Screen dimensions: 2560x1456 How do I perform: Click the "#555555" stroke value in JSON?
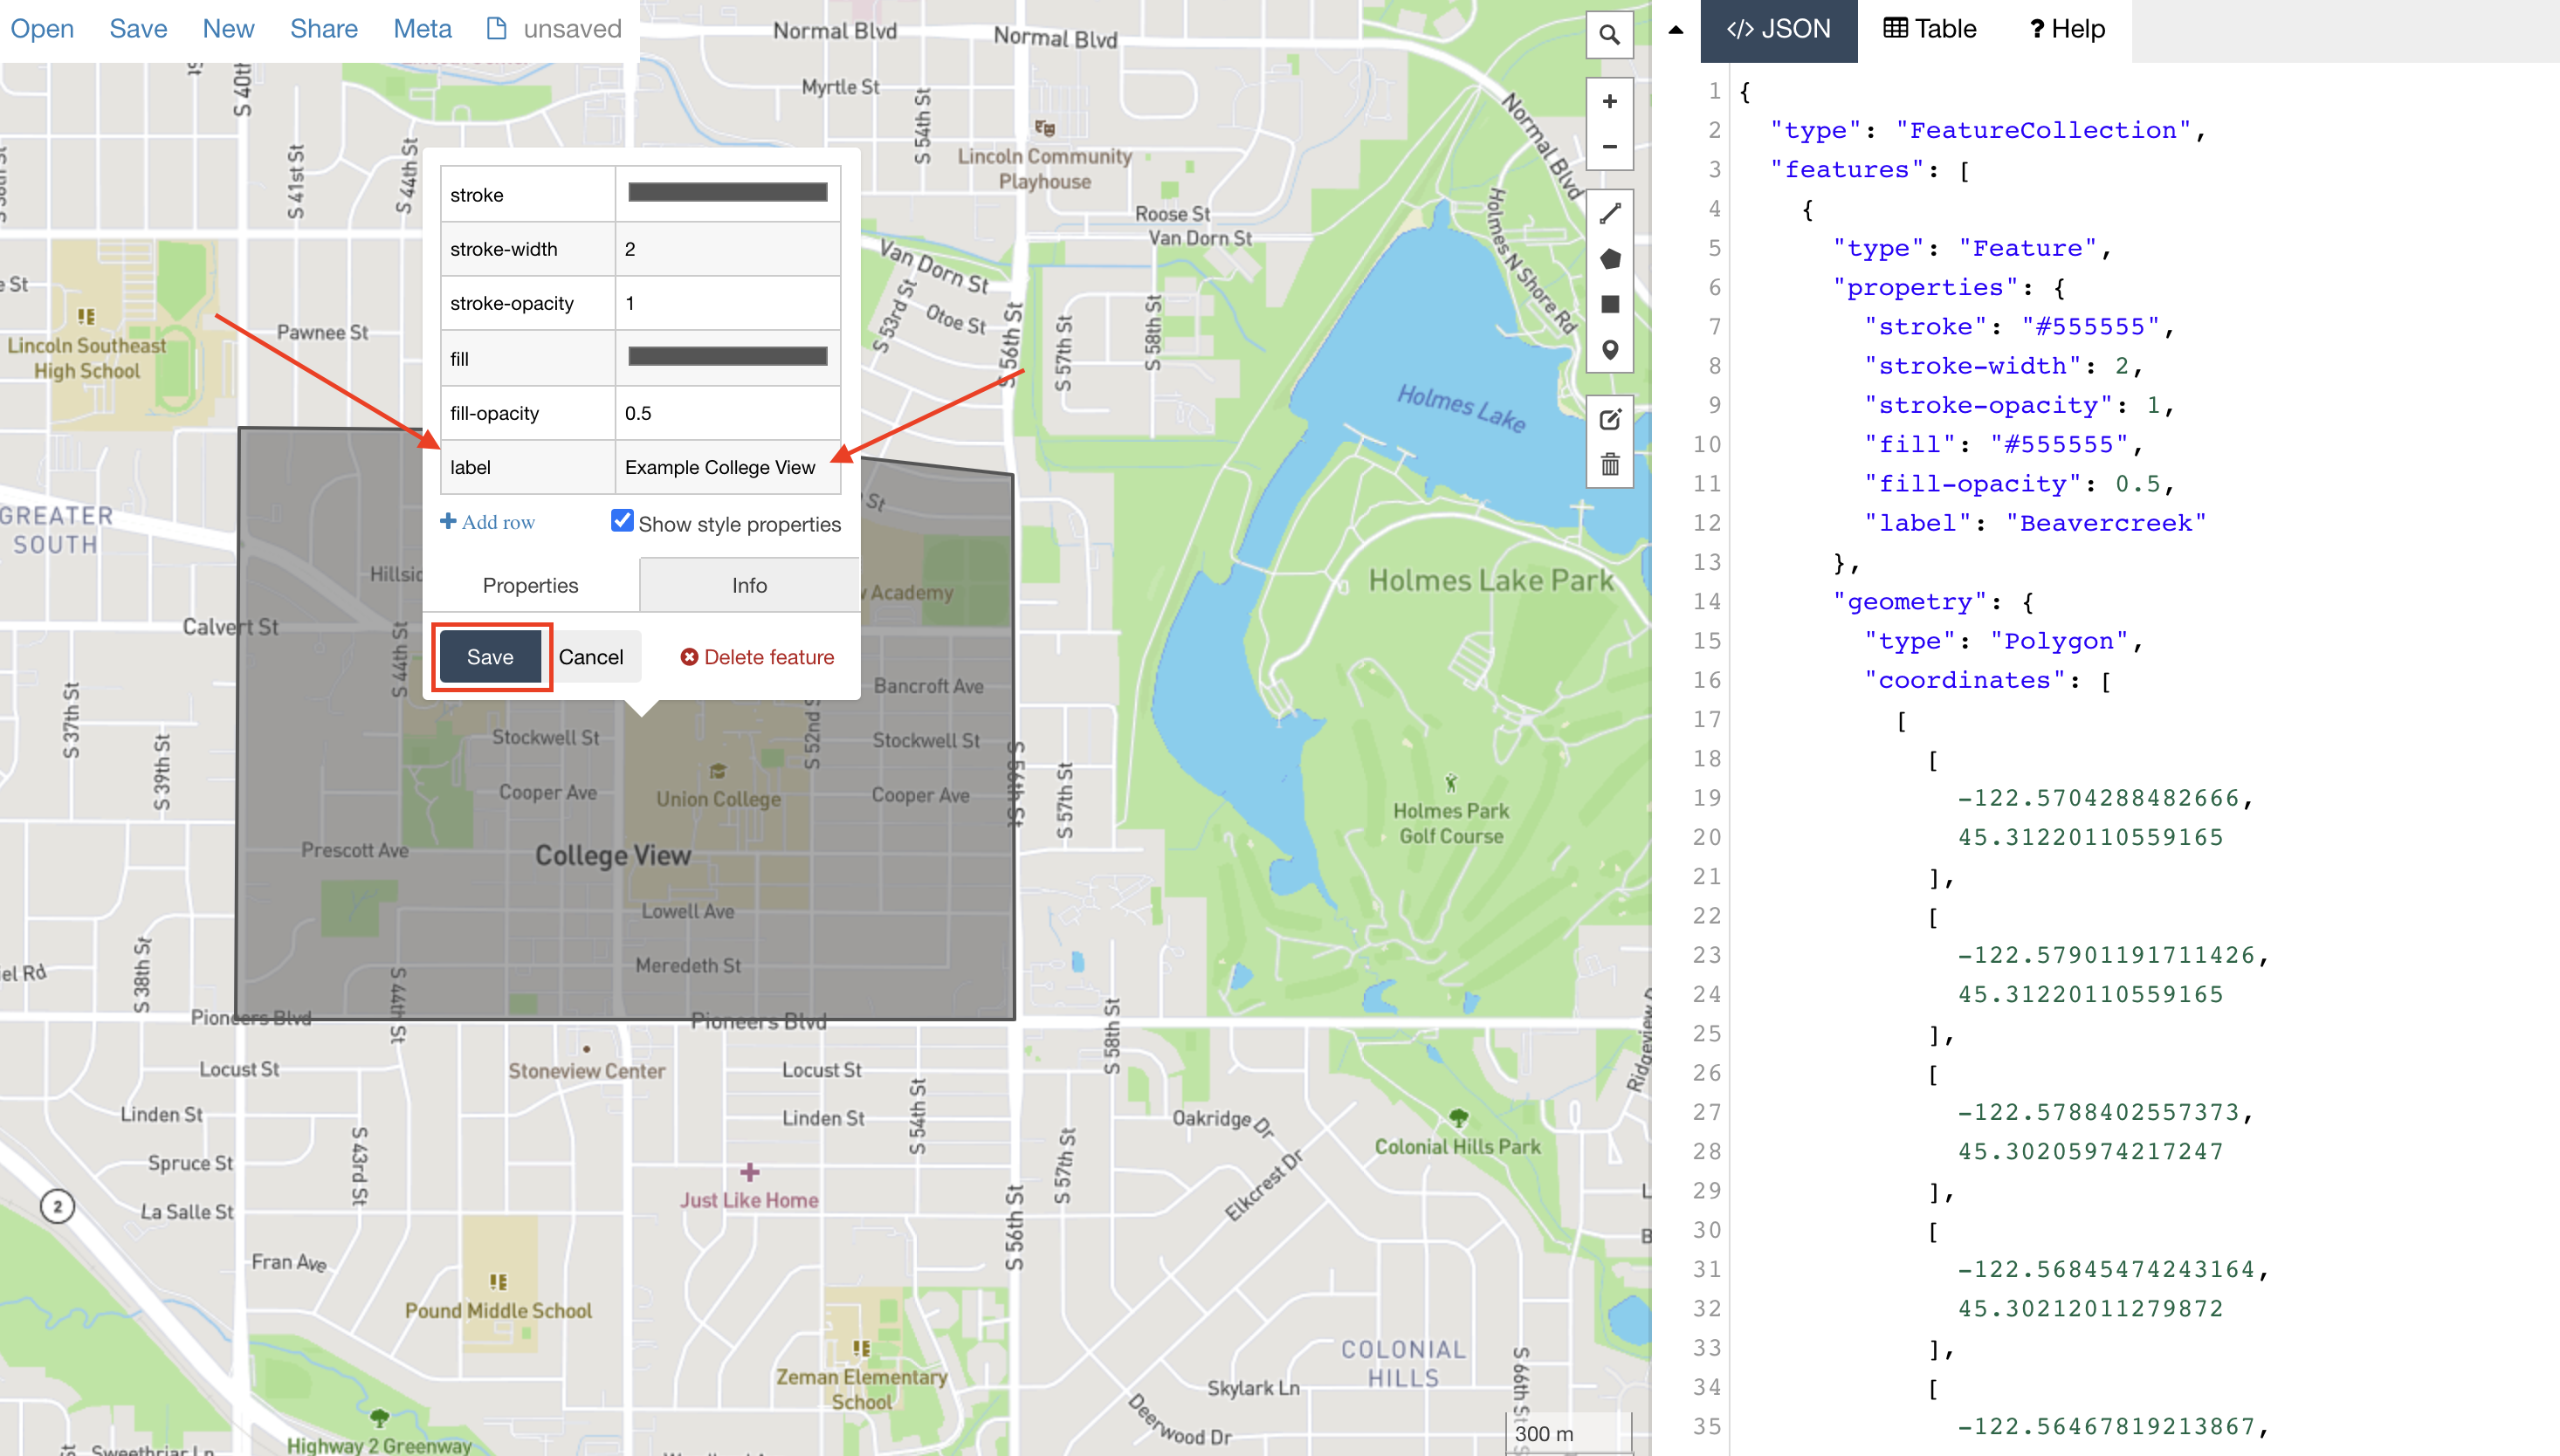tap(2090, 327)
